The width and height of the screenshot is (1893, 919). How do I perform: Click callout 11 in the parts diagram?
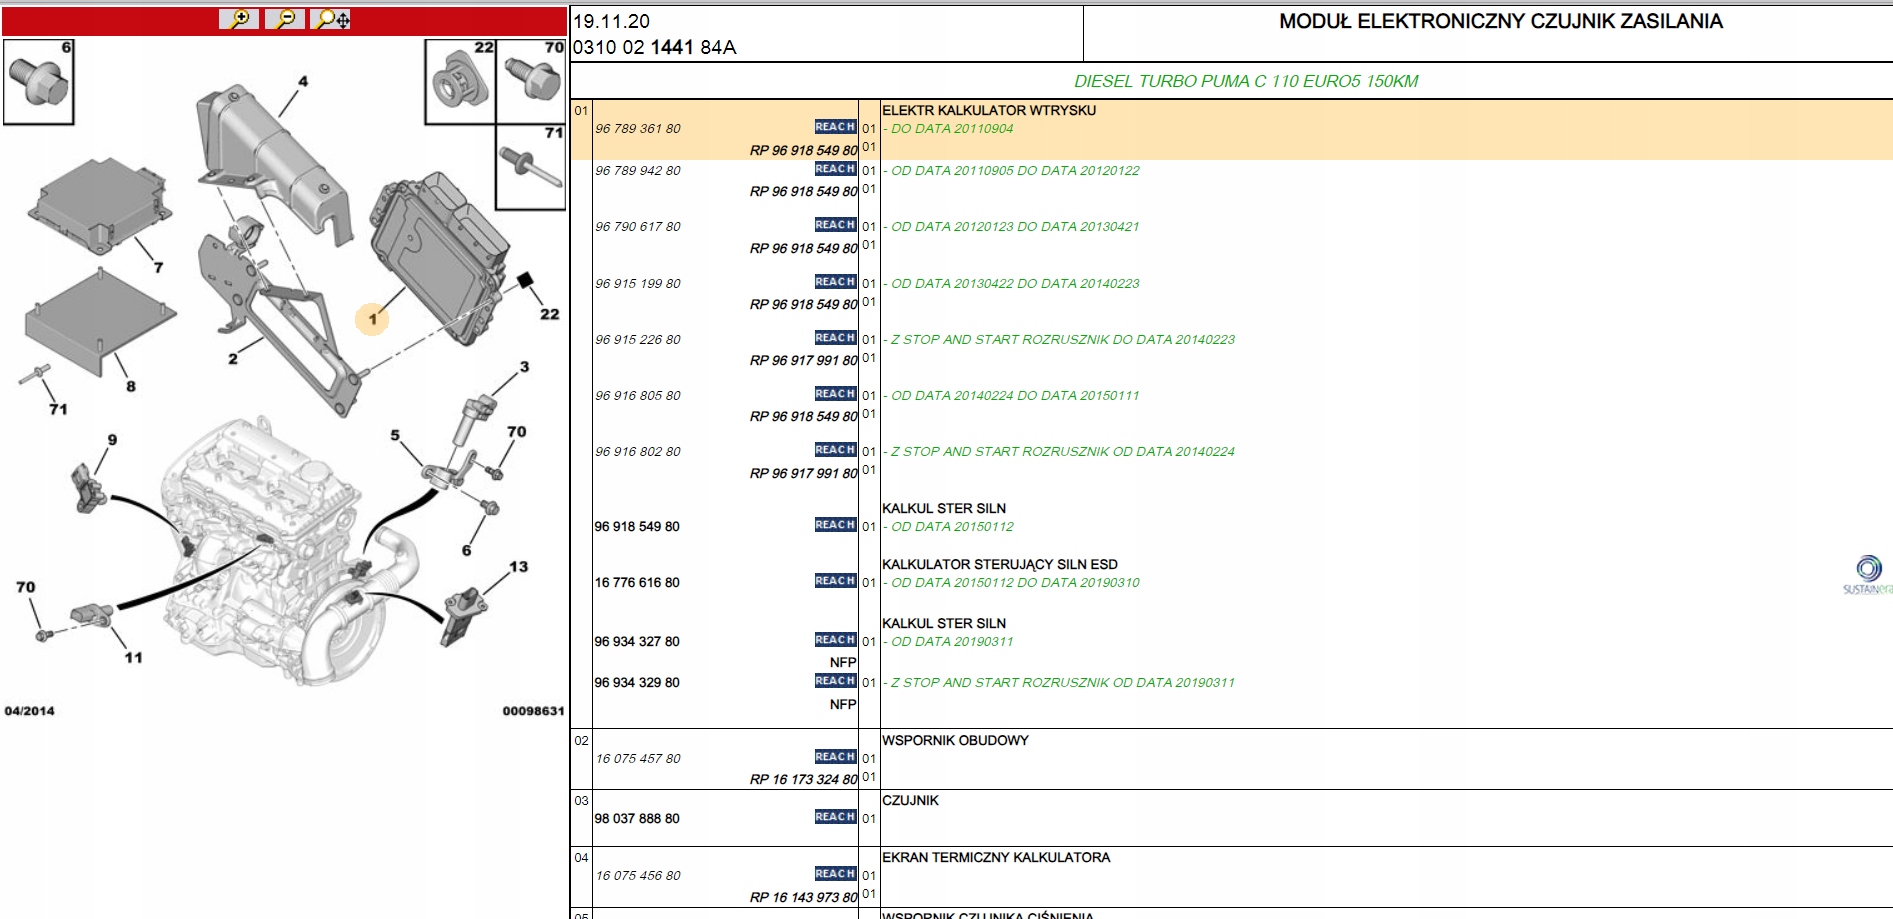click(x=134, y=657)
